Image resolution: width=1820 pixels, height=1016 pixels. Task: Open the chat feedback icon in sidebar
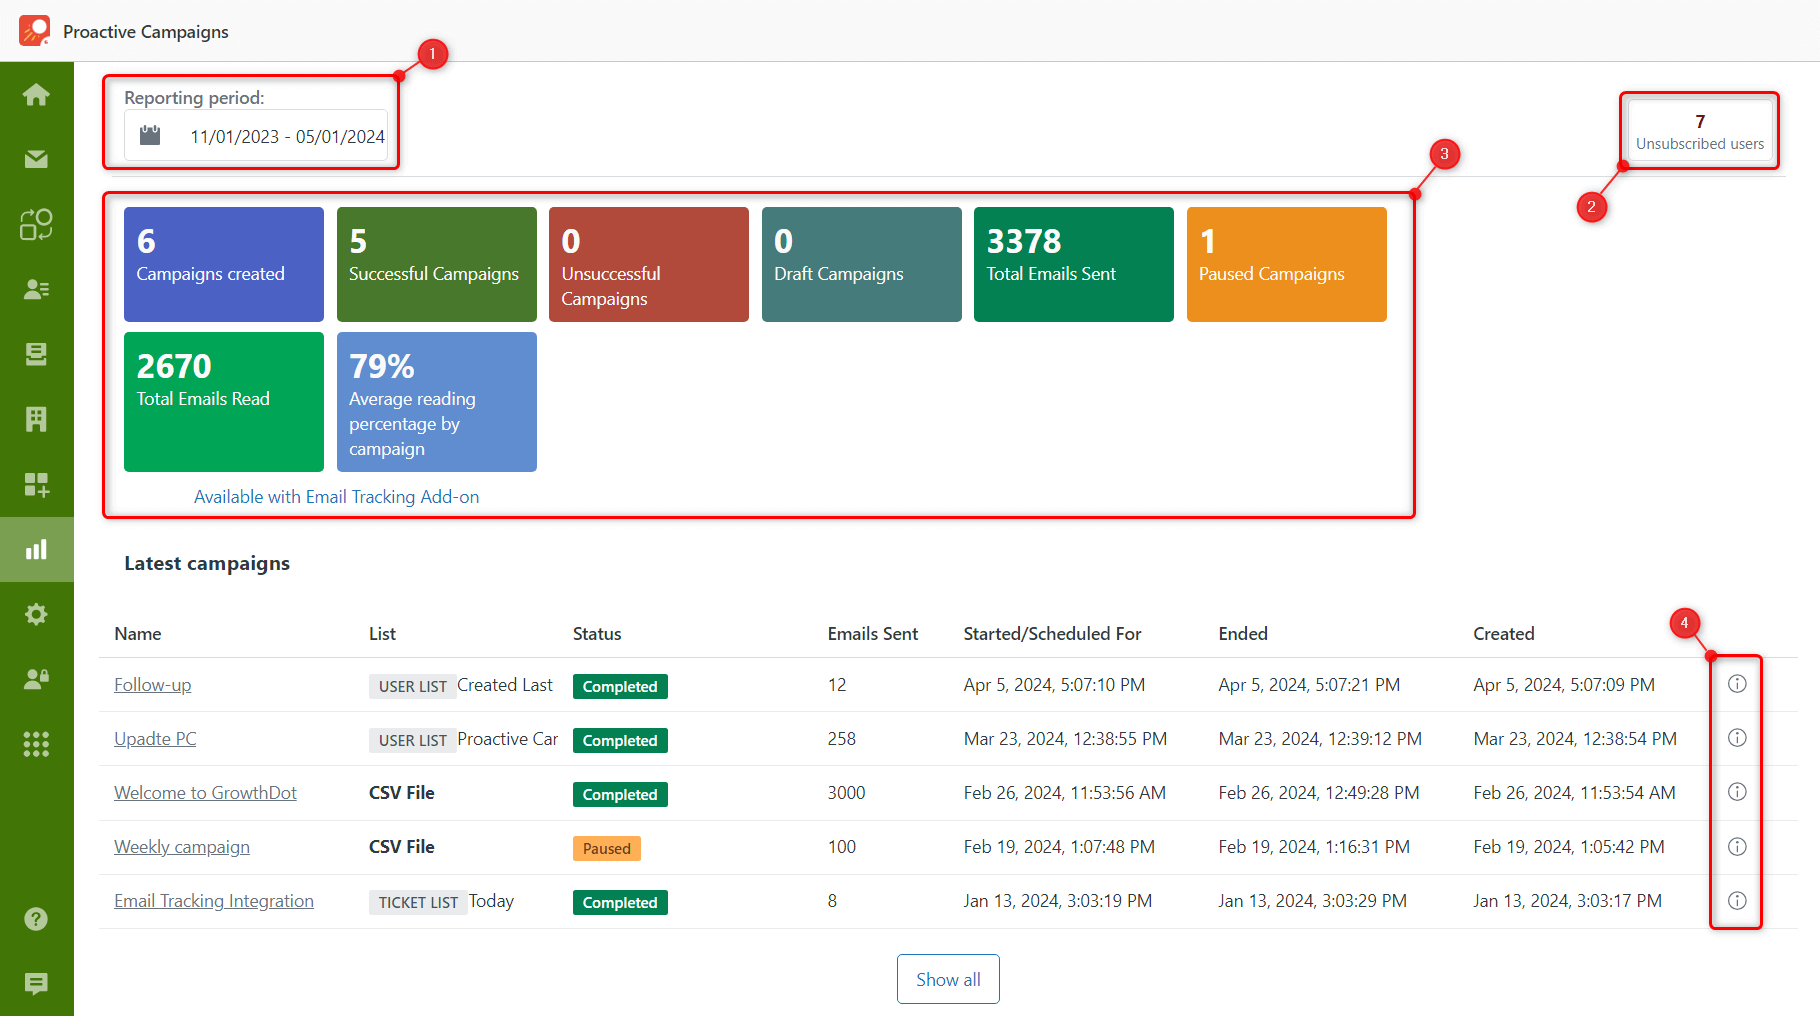point(36,984)
